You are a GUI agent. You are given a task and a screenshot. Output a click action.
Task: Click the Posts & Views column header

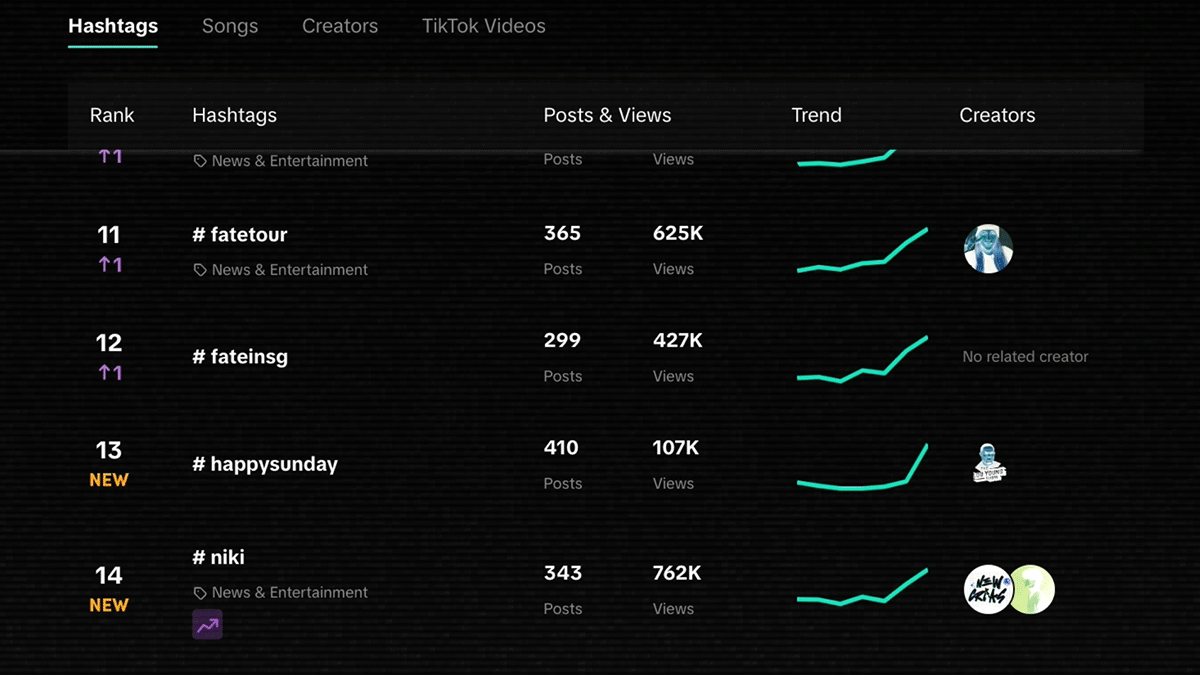(x=607, y=115)
